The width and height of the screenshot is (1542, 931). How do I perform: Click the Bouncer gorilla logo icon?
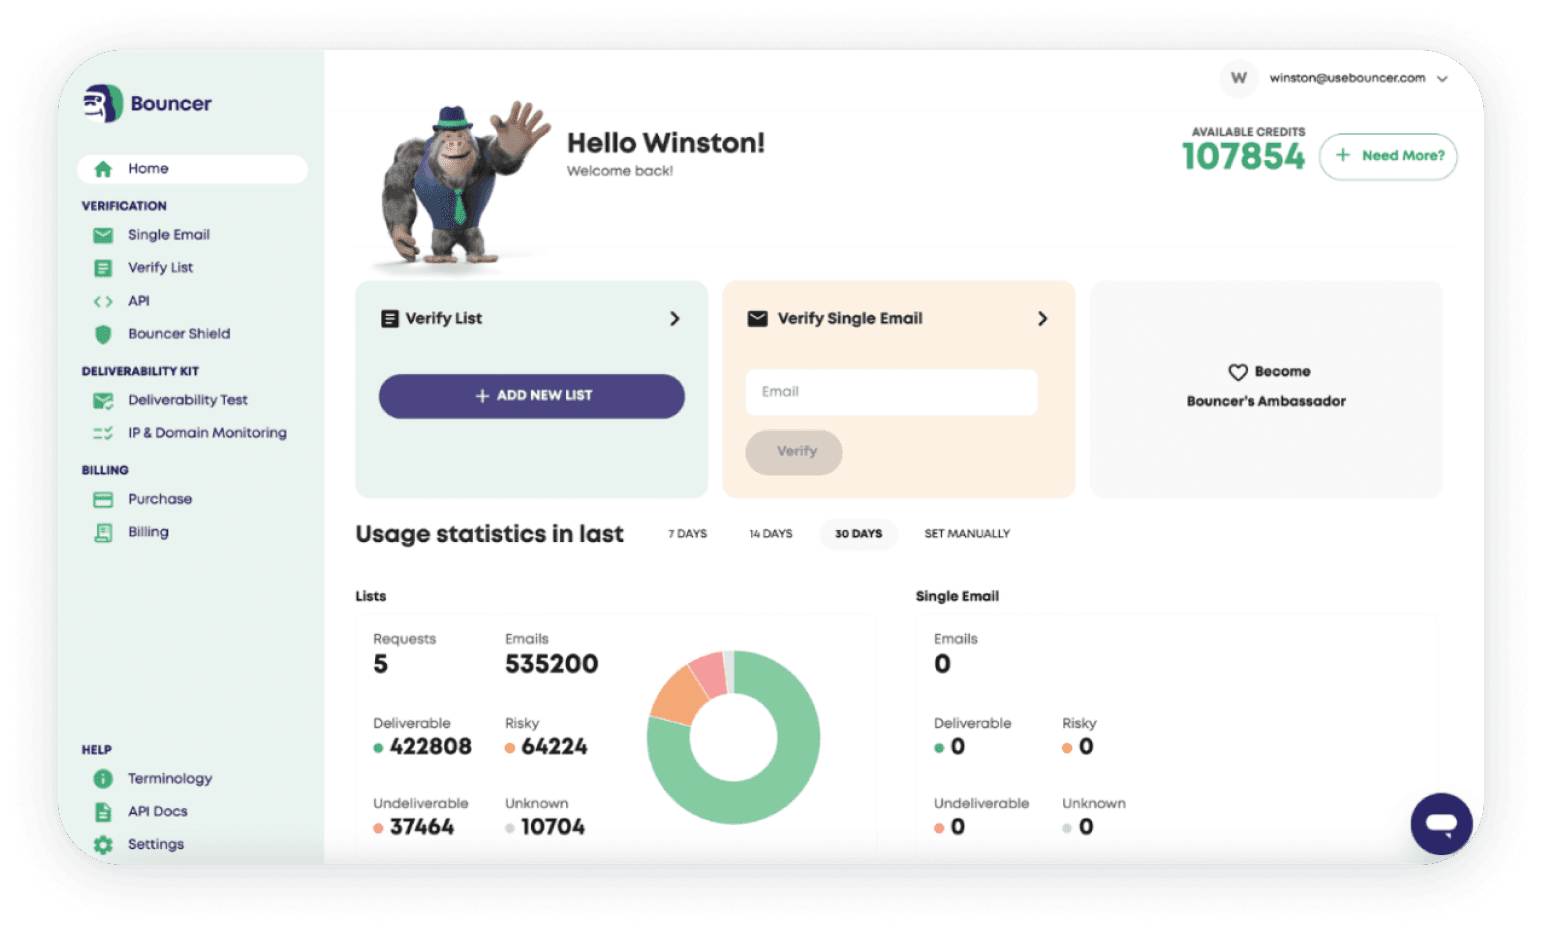click(102, 103)
